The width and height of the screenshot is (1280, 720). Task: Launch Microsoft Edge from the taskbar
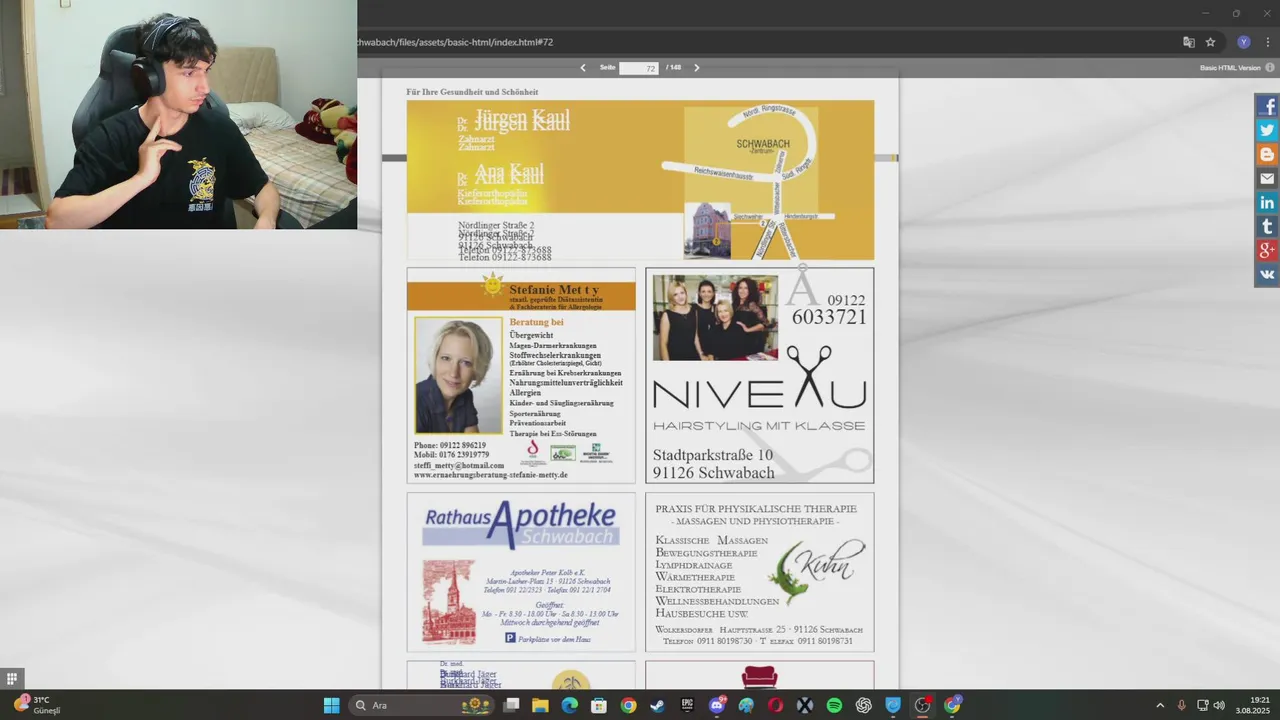[569, 705]
